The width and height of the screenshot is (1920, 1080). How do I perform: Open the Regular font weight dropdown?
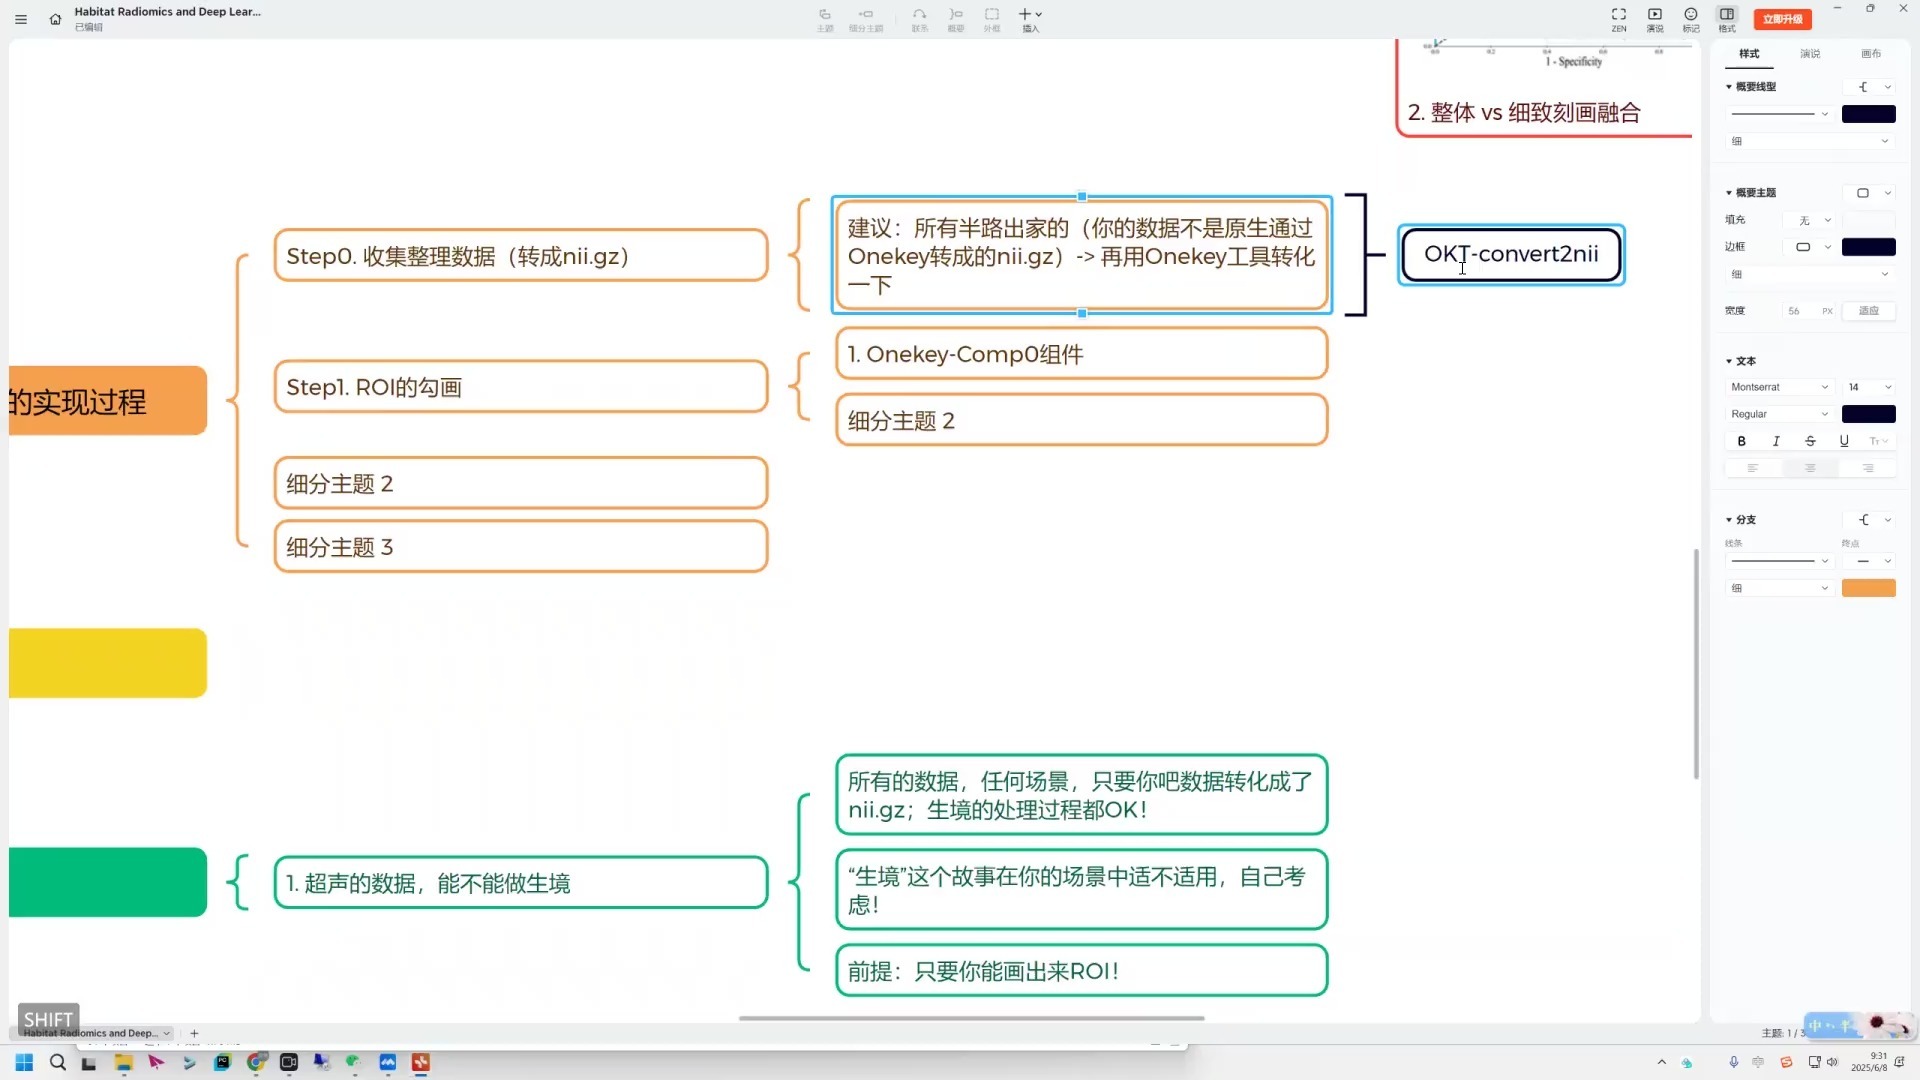[1779, 414]
